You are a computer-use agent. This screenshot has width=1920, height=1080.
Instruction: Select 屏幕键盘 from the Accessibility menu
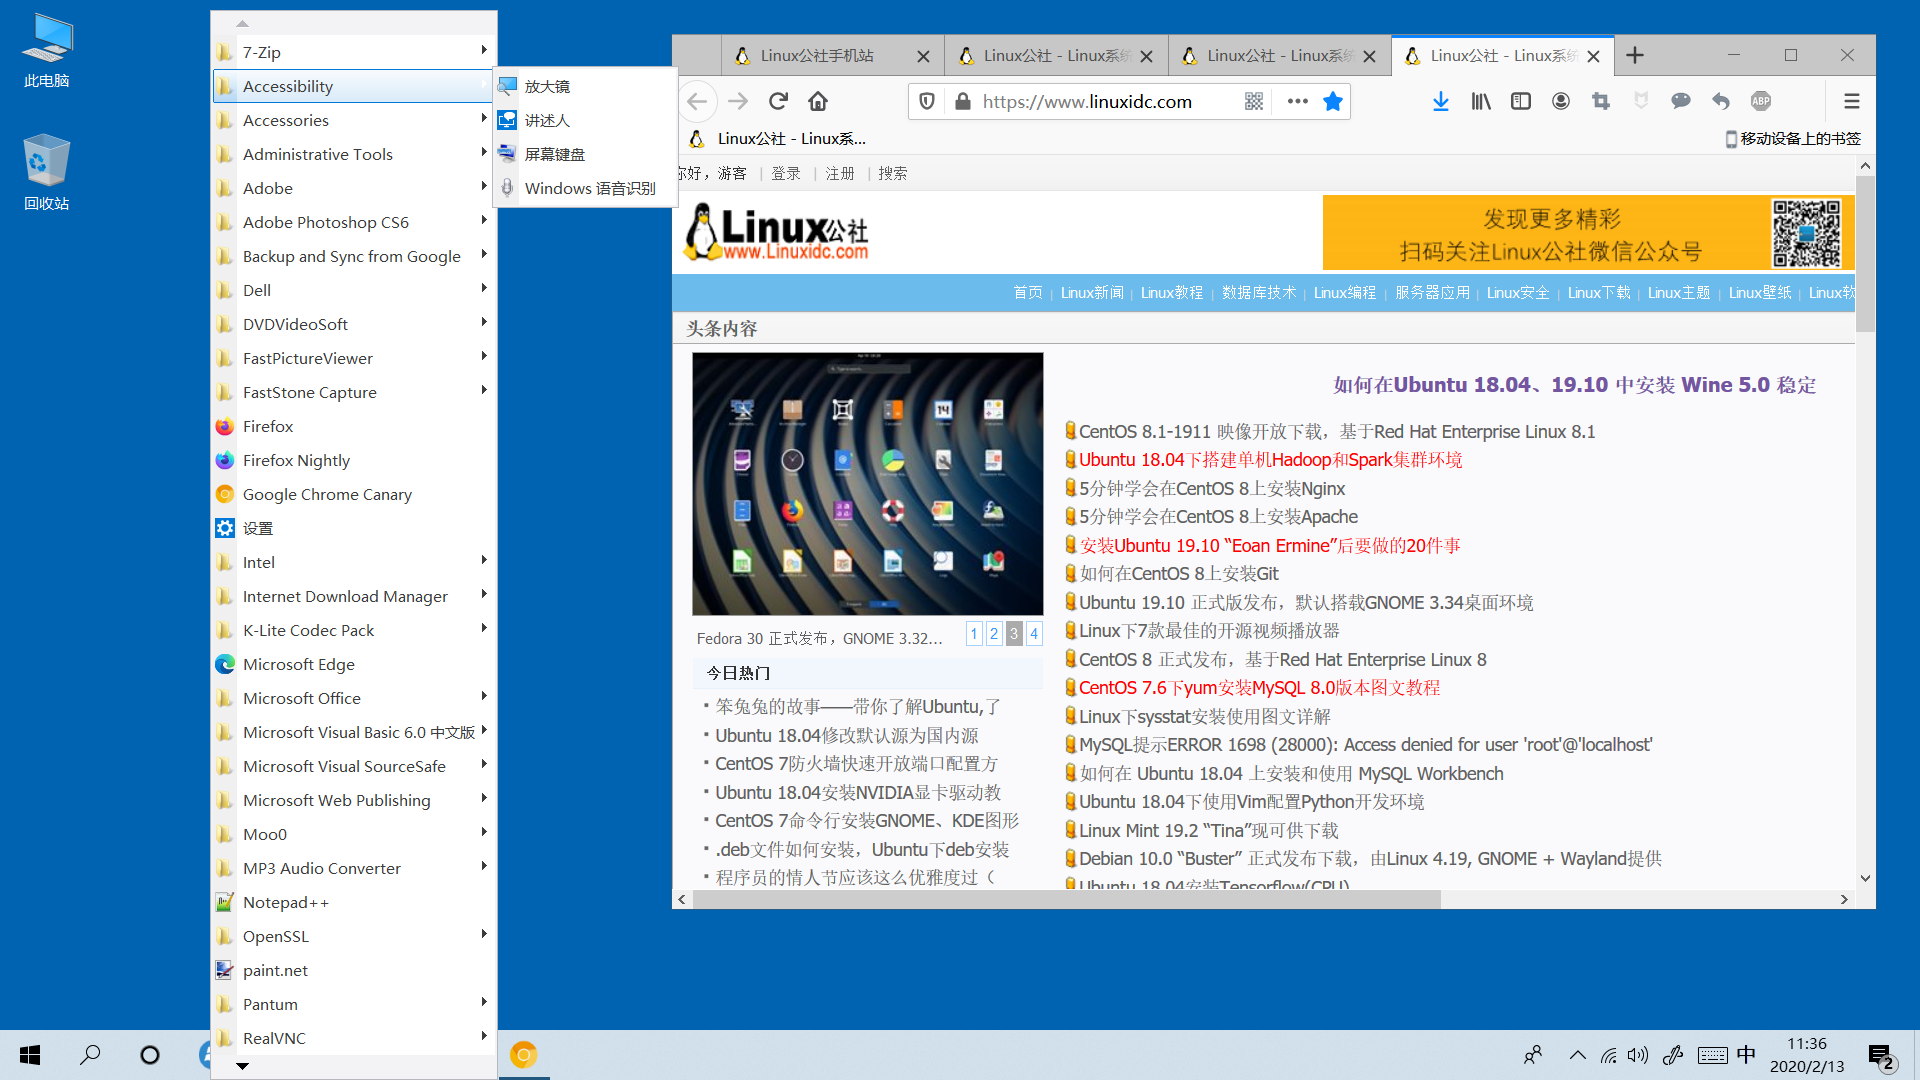[556, 153]
